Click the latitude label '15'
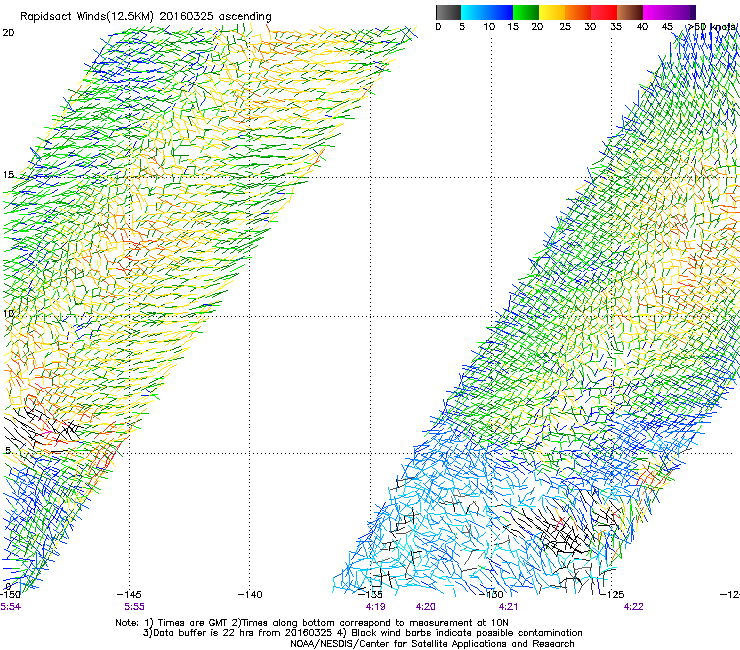The image size is (740, 650). click(x=8, y=175)
